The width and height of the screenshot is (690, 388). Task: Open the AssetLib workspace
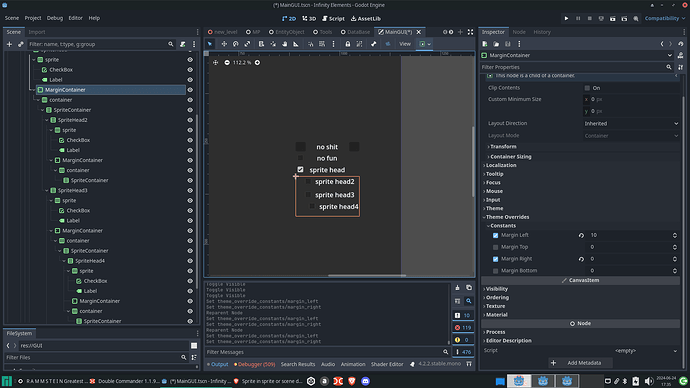pos(366,18)
